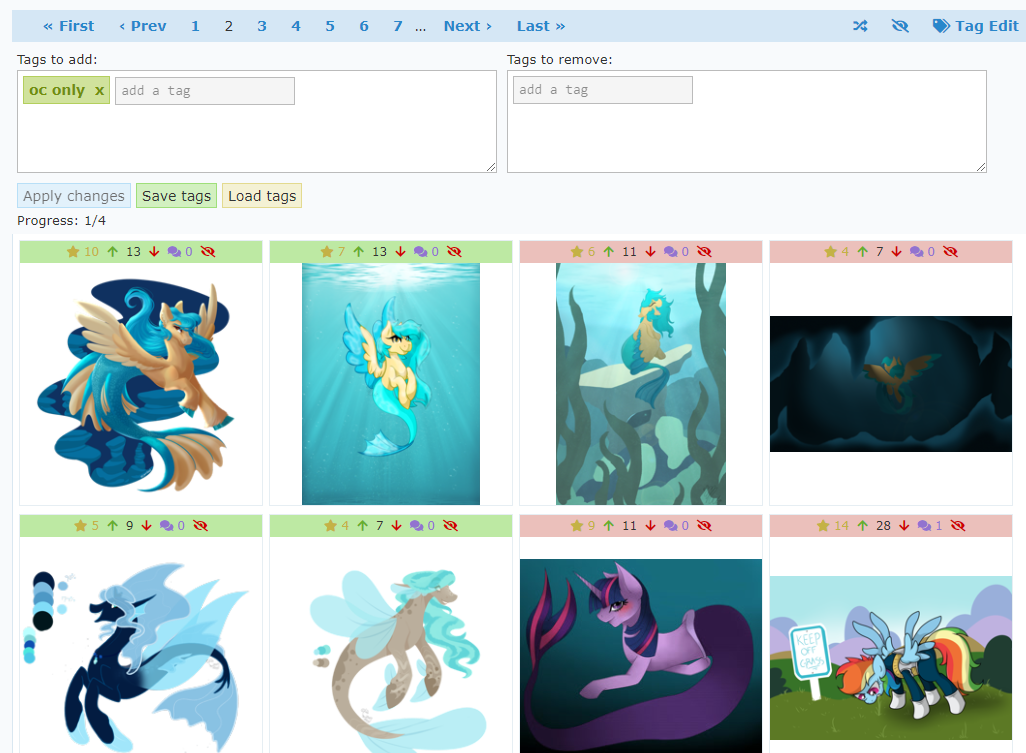Favorite the Rainbow Dash keep-off-grass image

823,526
